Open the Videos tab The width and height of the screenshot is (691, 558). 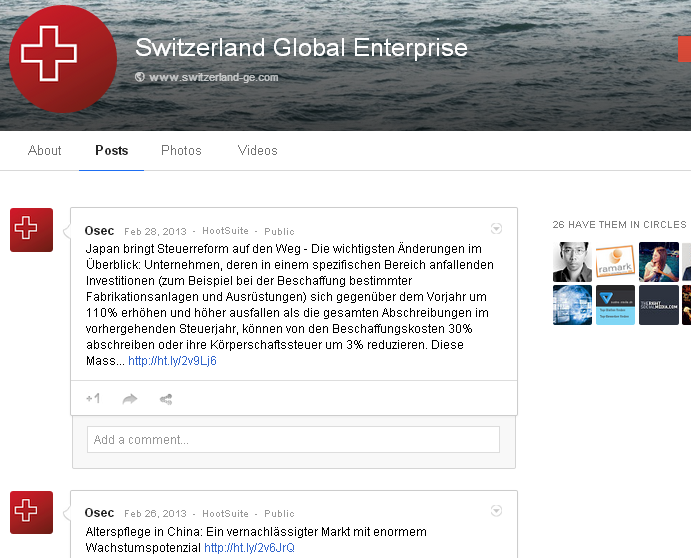pos(257,150)
